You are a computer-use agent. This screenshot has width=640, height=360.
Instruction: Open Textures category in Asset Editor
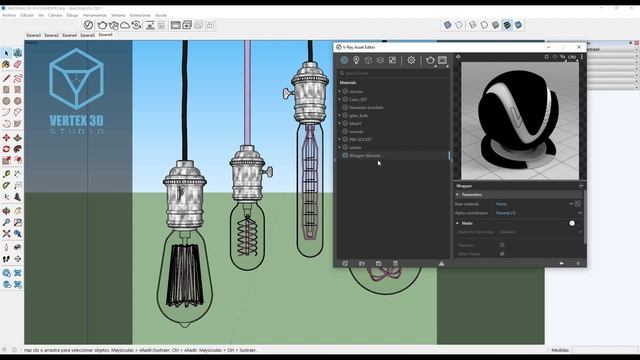(392, 60)
